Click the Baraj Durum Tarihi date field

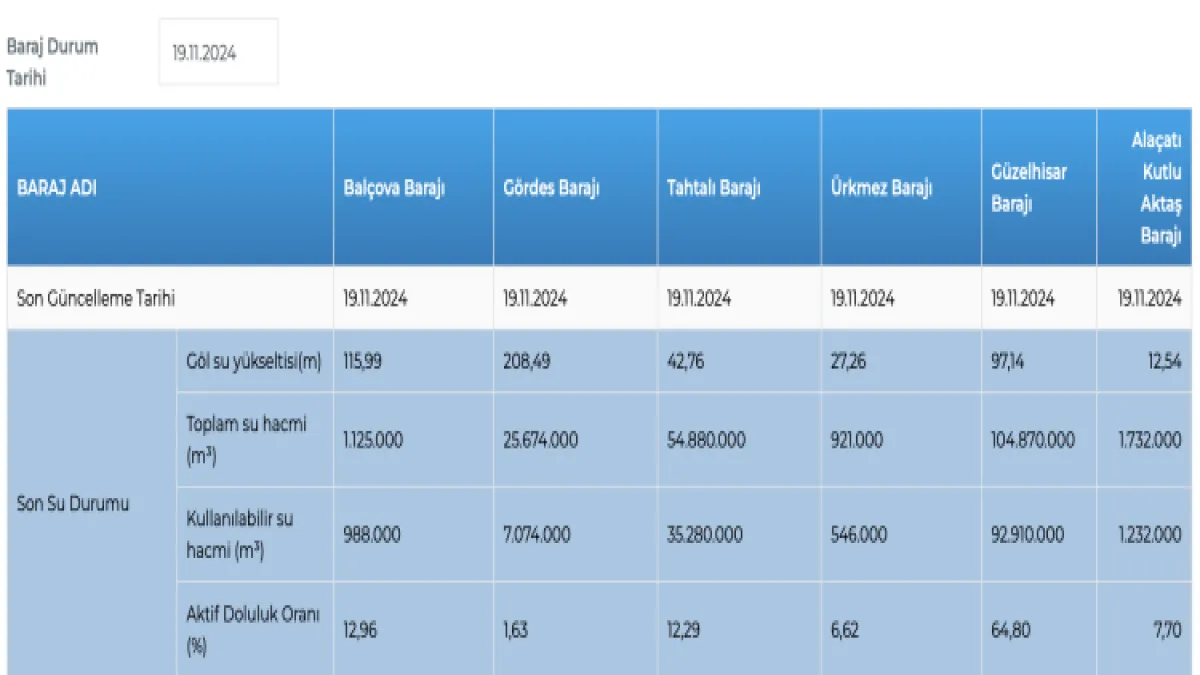[x=218, y=54]
